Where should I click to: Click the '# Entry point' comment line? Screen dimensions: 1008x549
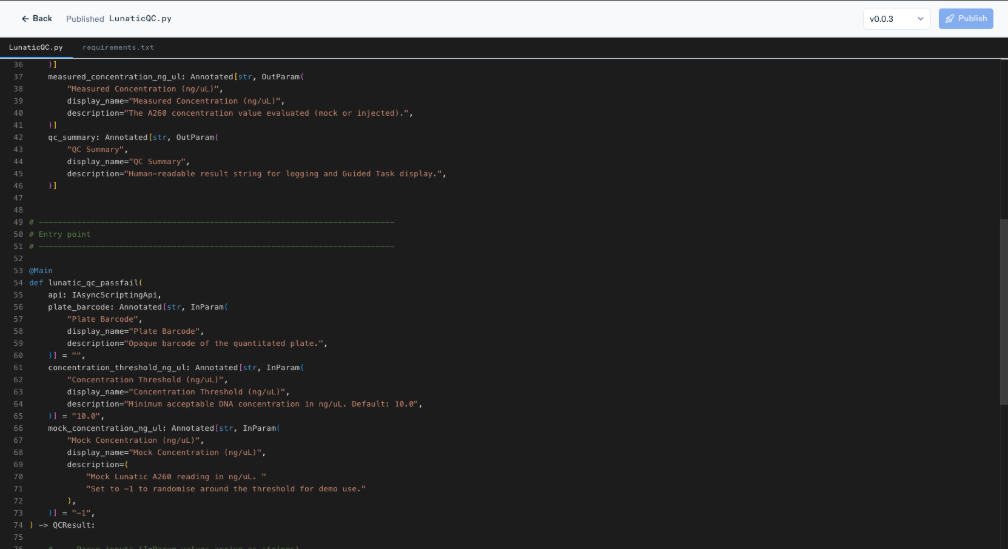(x=60, y=234)
